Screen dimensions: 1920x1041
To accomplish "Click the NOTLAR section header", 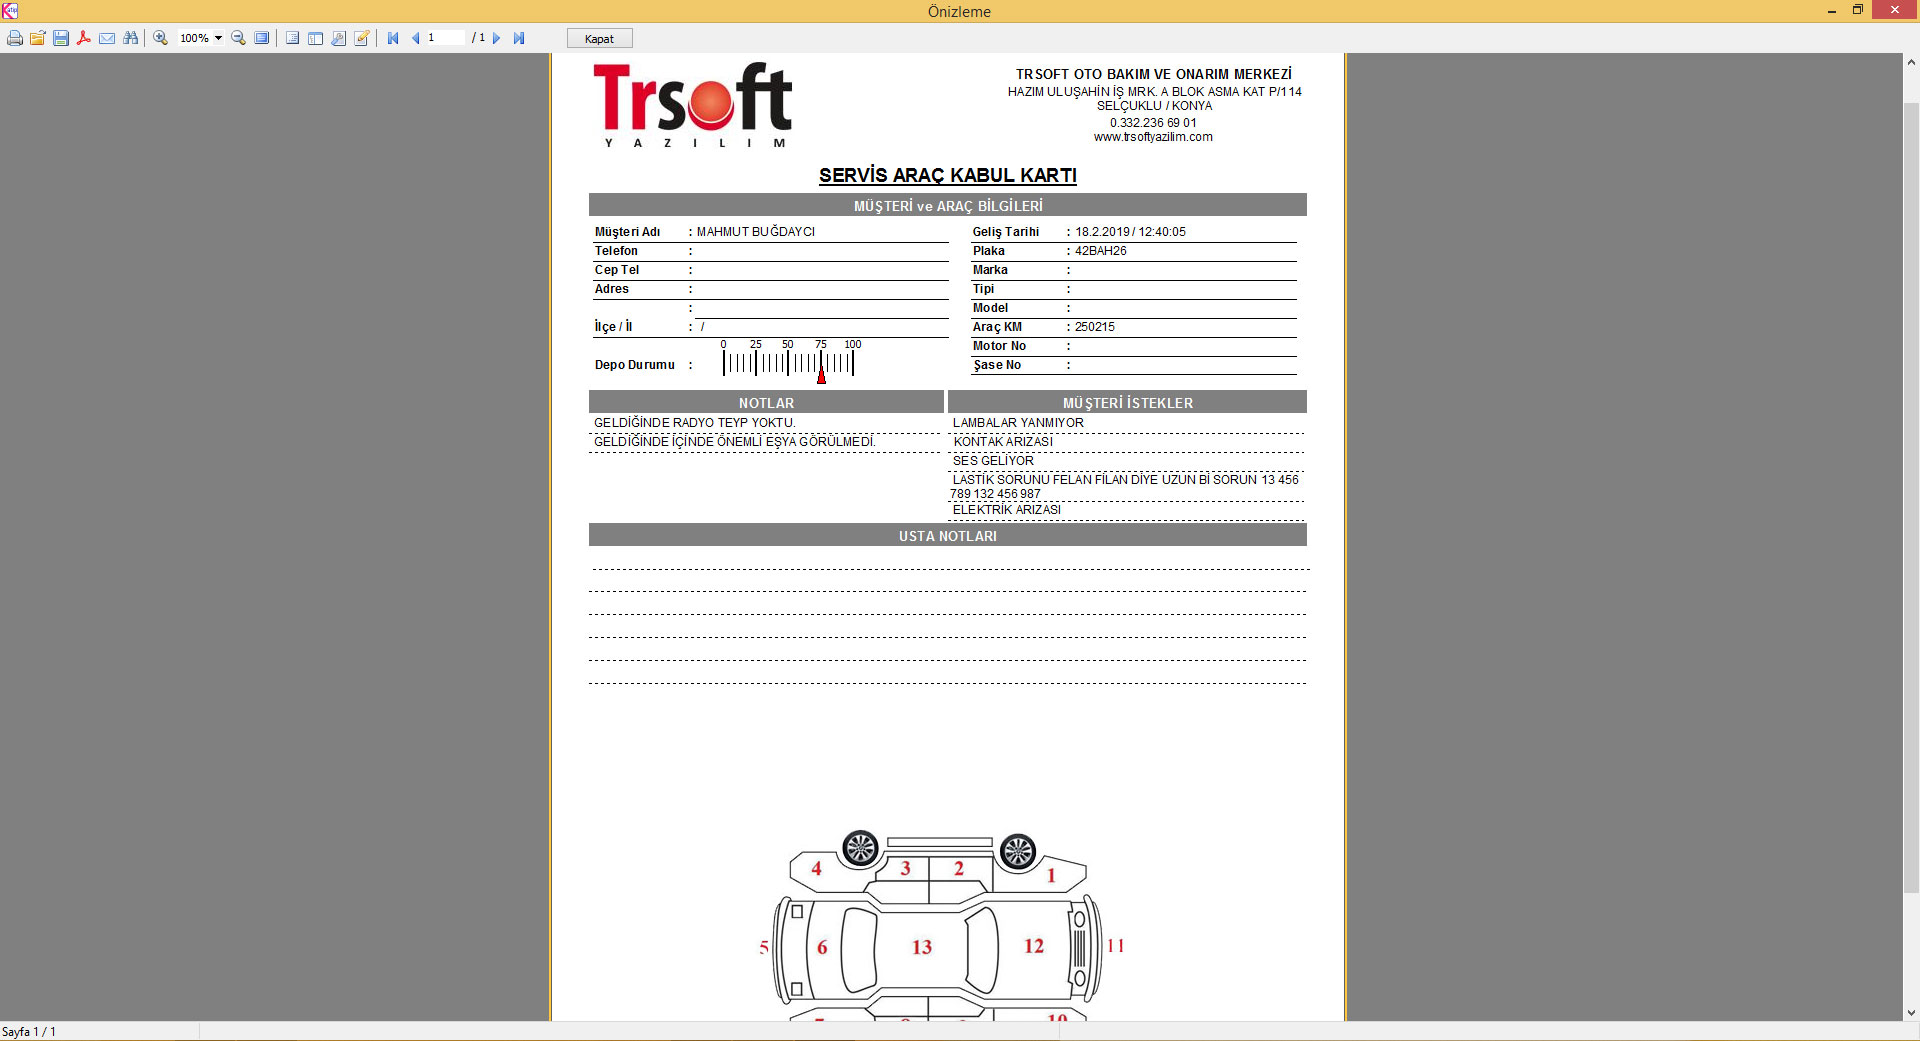I will coord(766,402).
